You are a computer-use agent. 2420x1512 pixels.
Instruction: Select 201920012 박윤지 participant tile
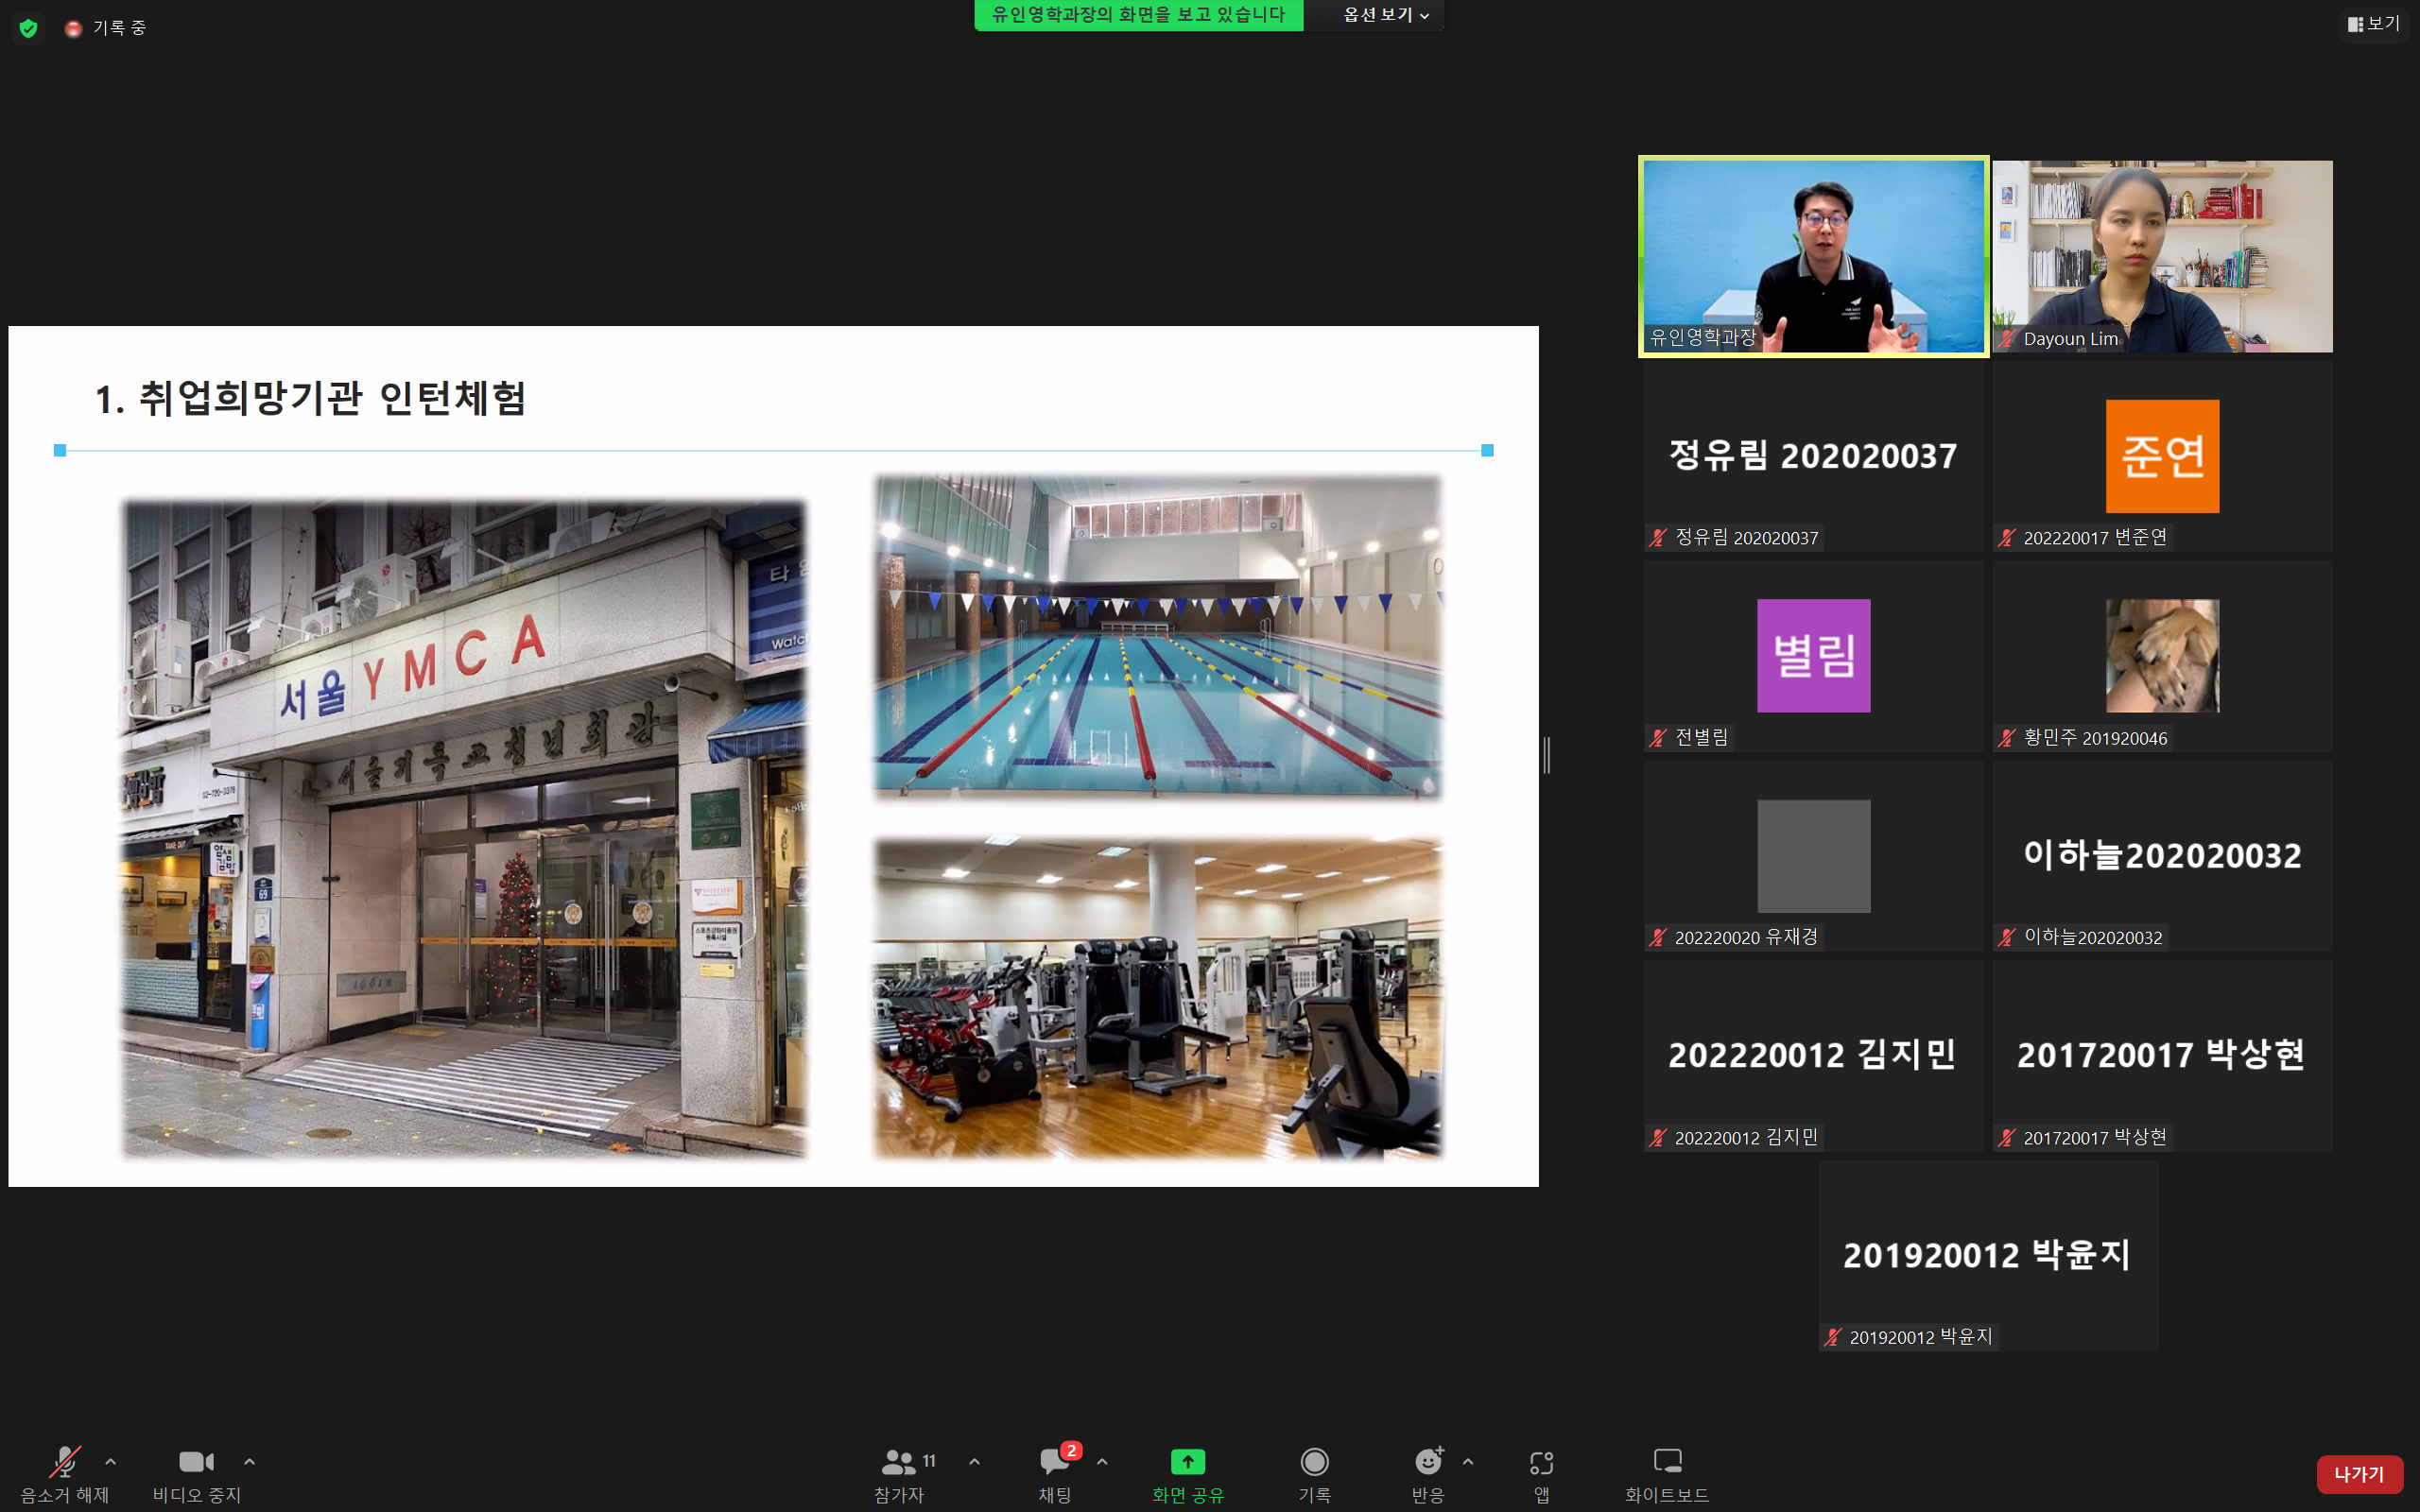click(x=1988, y=1256)
